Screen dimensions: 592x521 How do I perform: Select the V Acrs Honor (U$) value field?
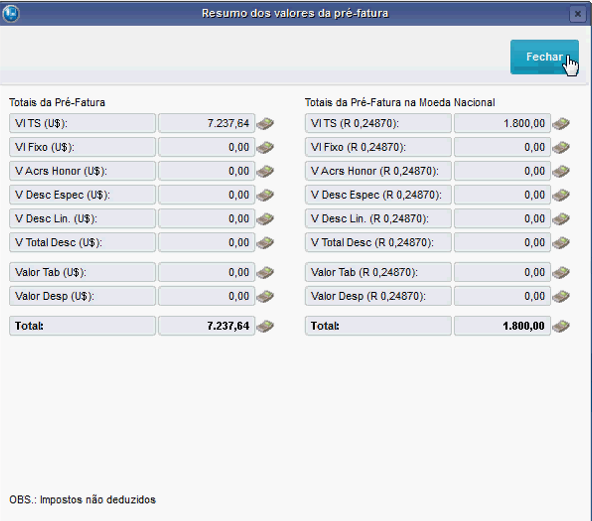coord(207,171)
